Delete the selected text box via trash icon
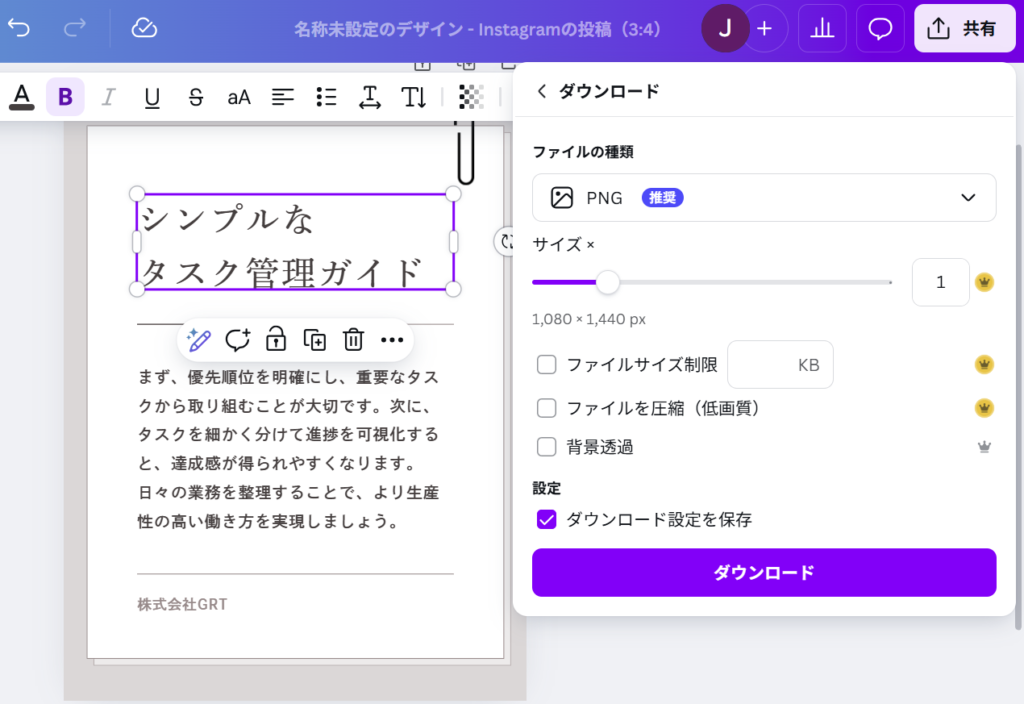Viewport: 1024px width, 704px height. (x=353, y=340)
